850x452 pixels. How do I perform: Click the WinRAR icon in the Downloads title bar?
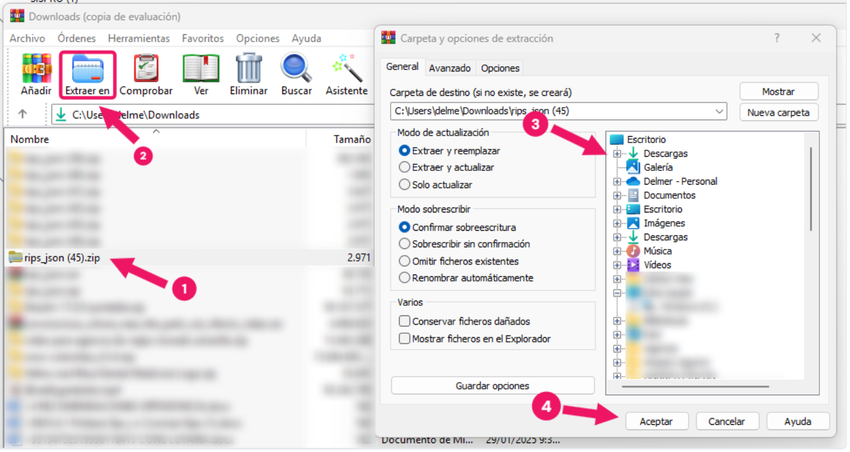coord(17,16)
